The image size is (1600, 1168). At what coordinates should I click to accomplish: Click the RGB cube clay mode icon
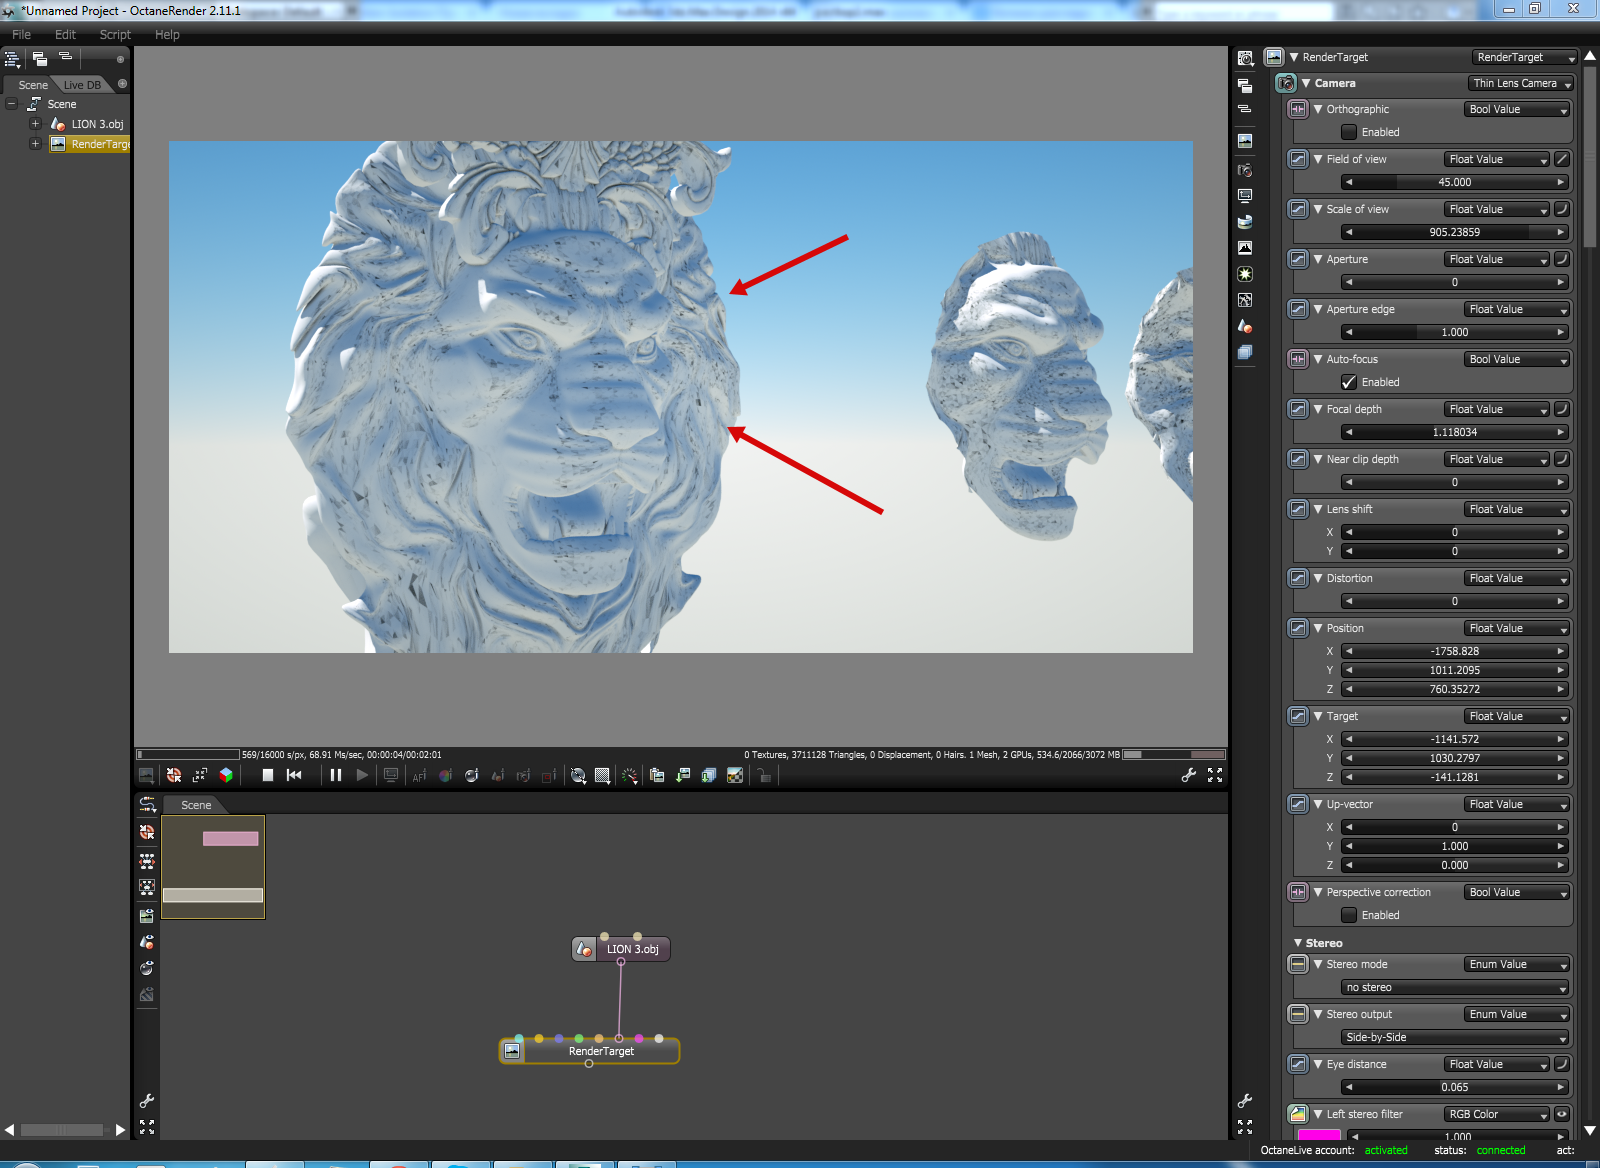click(x=226, y=775)
